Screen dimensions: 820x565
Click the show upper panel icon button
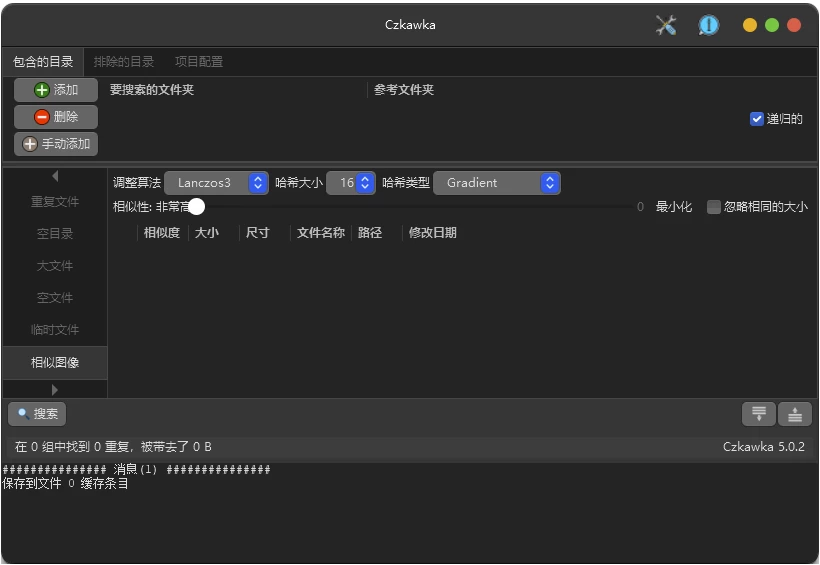click(758, 414)
